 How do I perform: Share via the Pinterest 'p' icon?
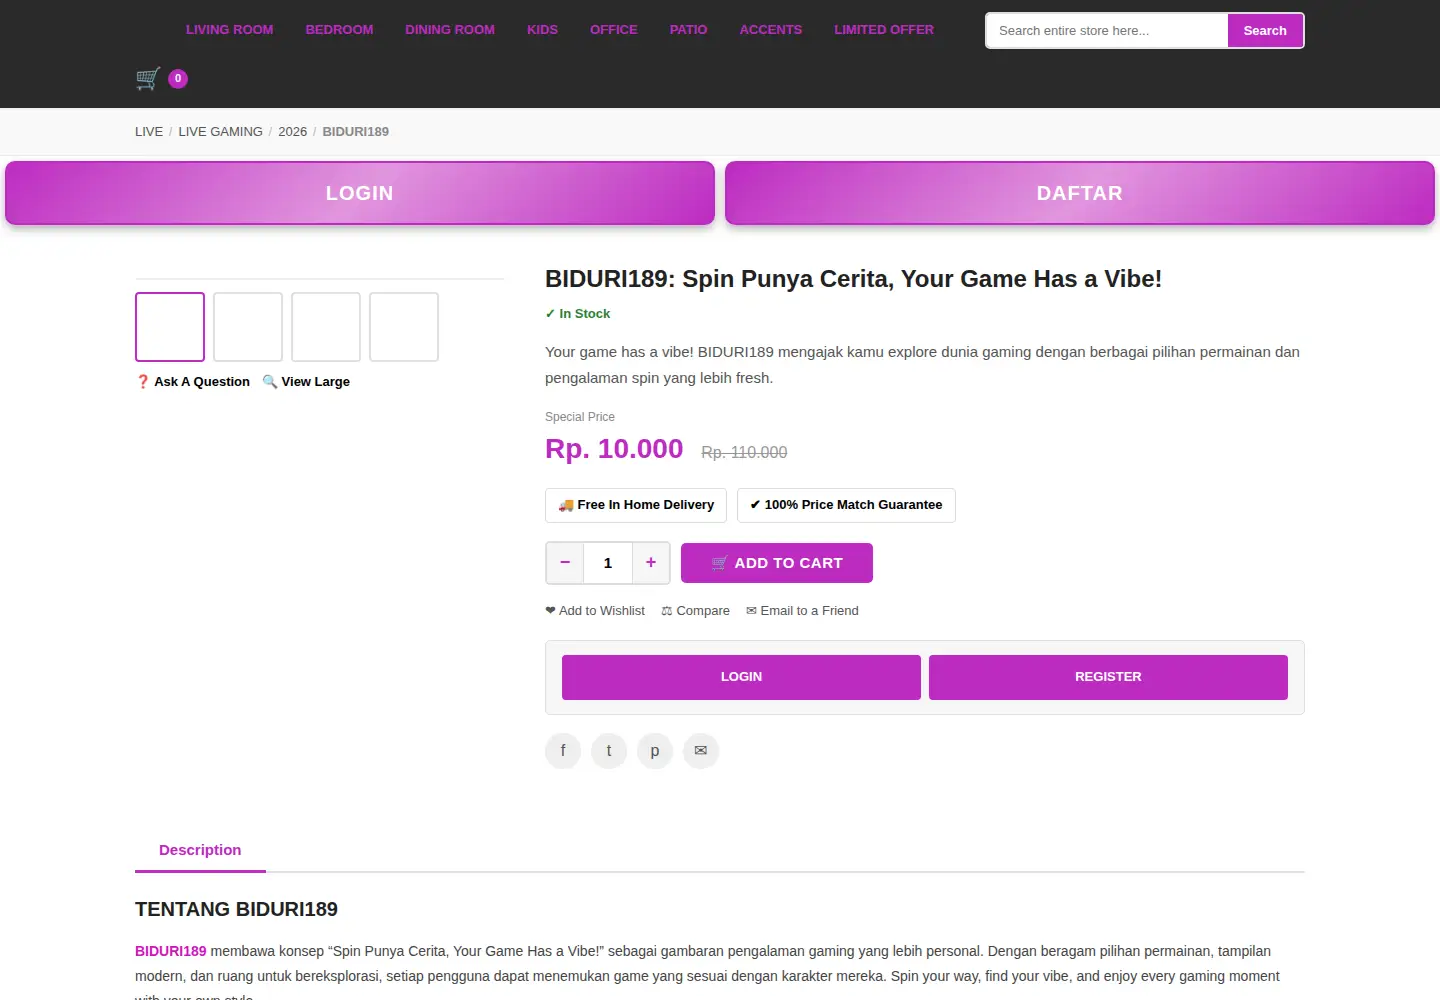(x=655, y=751)
